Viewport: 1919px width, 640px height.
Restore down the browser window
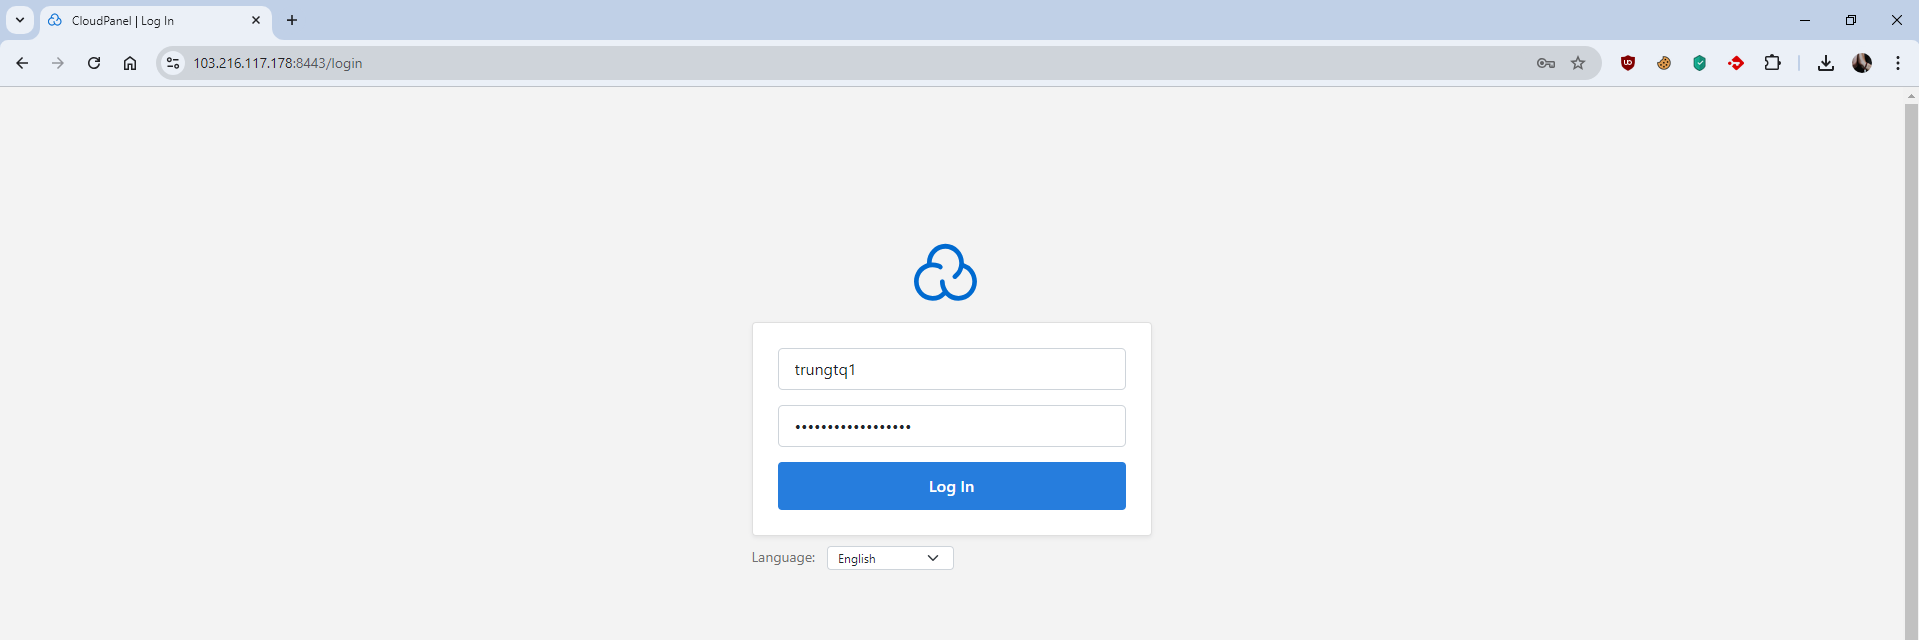pyautogui.click(x=1851, y=20)
